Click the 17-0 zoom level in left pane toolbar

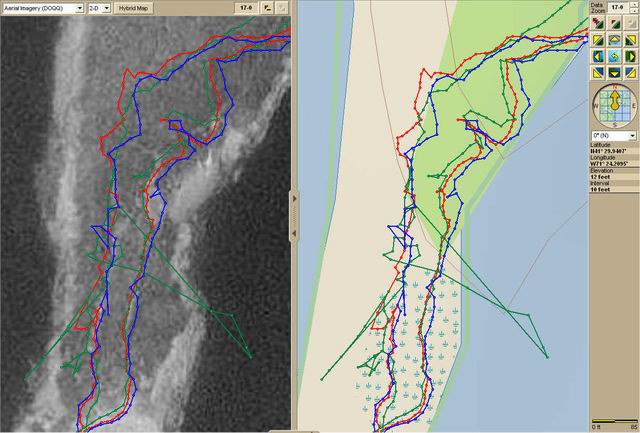tap(245, 7)
